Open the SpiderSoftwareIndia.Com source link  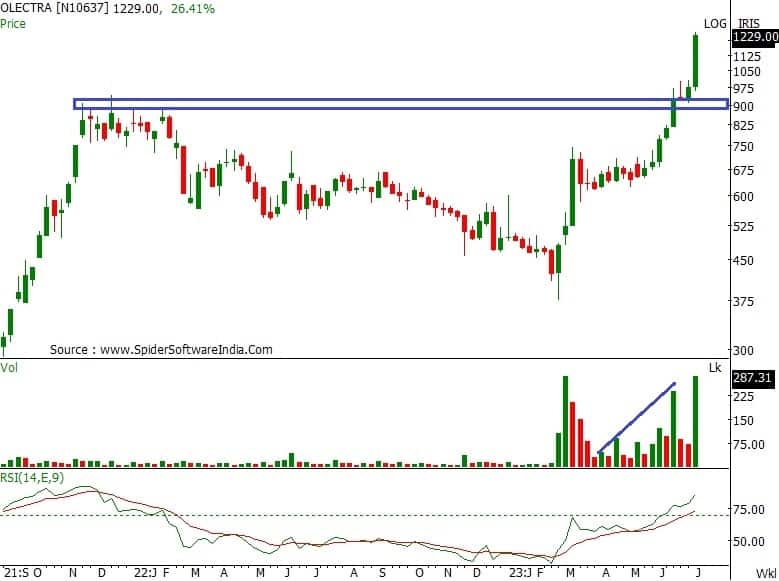pyautogui.click(x=185, y=350)
